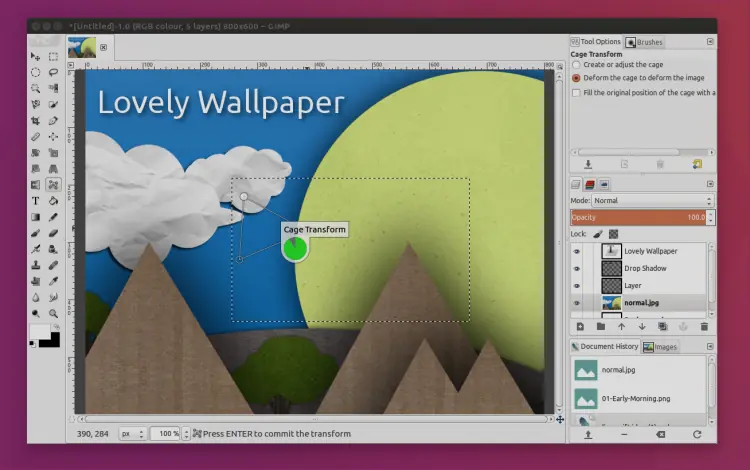
Task: Save tool options preset
Action: pyautogui.click(x=588, y=164)
